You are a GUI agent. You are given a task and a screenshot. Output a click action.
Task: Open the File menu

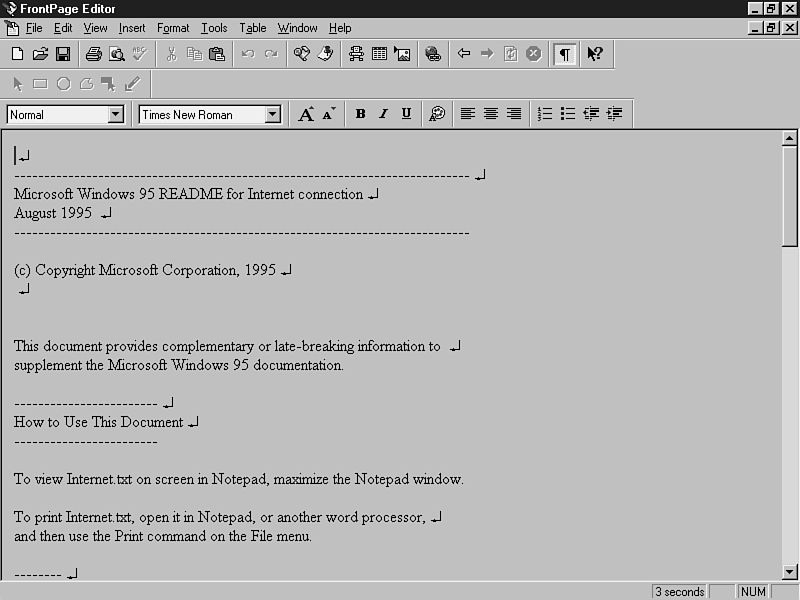click(34, 28)
